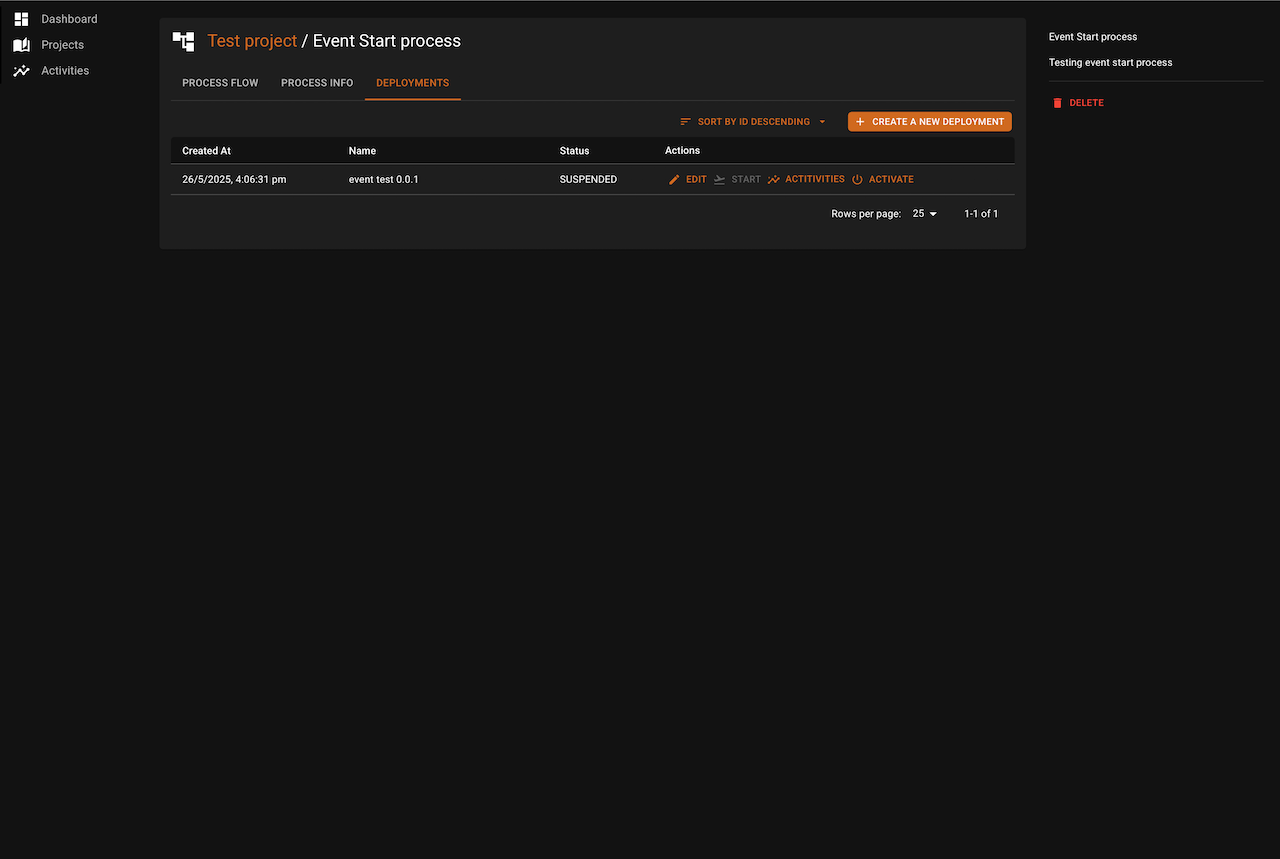Click the Status column header
The height and width of the screenshot is (859, 1280).
(574, 151)
